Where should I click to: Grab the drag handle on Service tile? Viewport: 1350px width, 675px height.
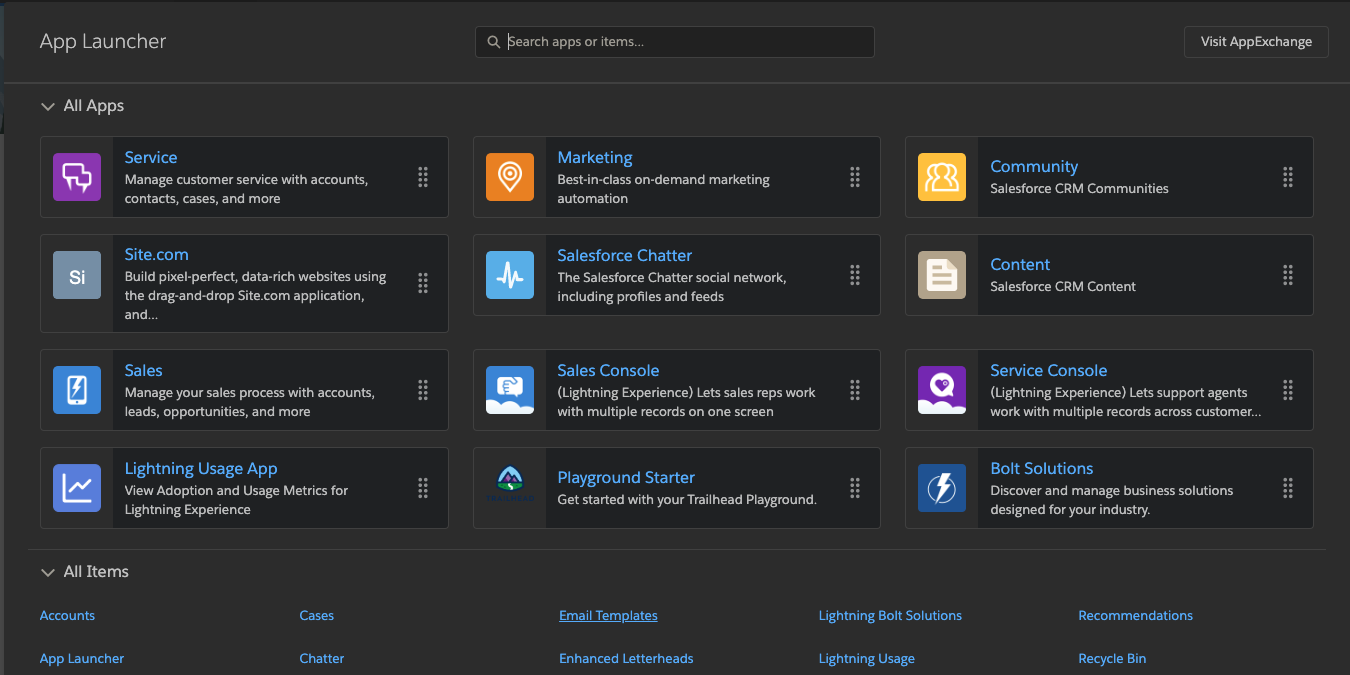tap(423, 177)
